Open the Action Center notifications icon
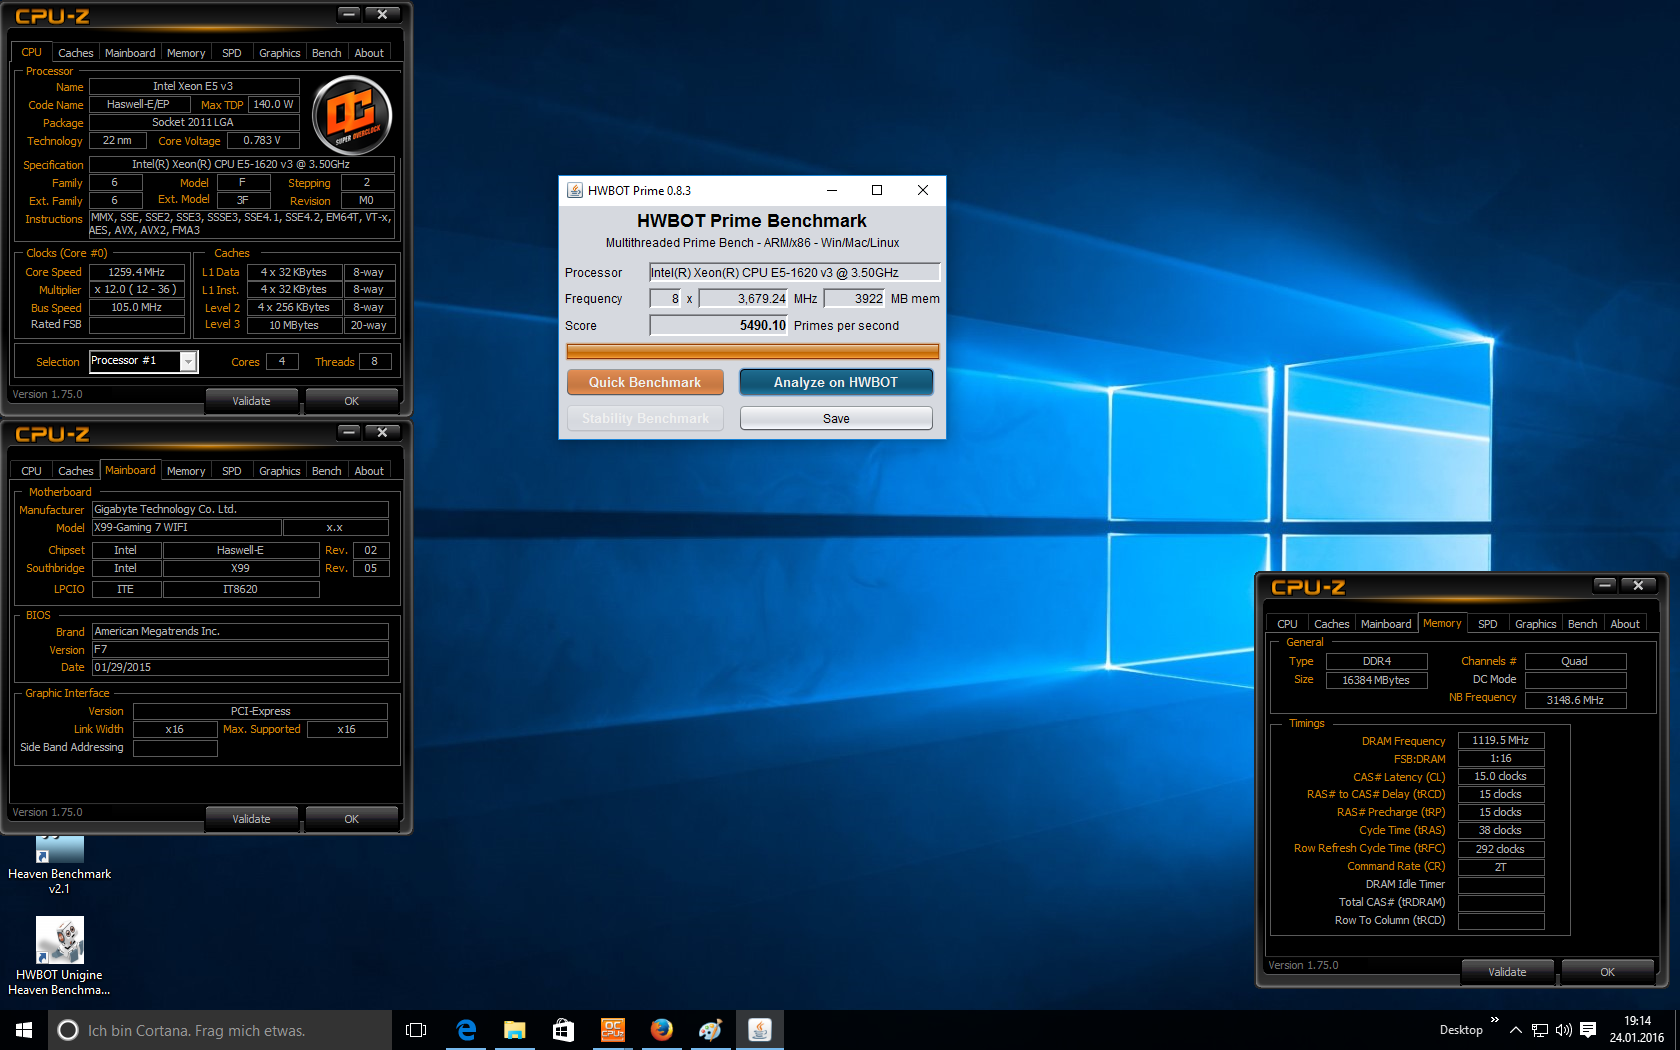Screen dimensions: 1680x1050 tap(1588, 1030)
